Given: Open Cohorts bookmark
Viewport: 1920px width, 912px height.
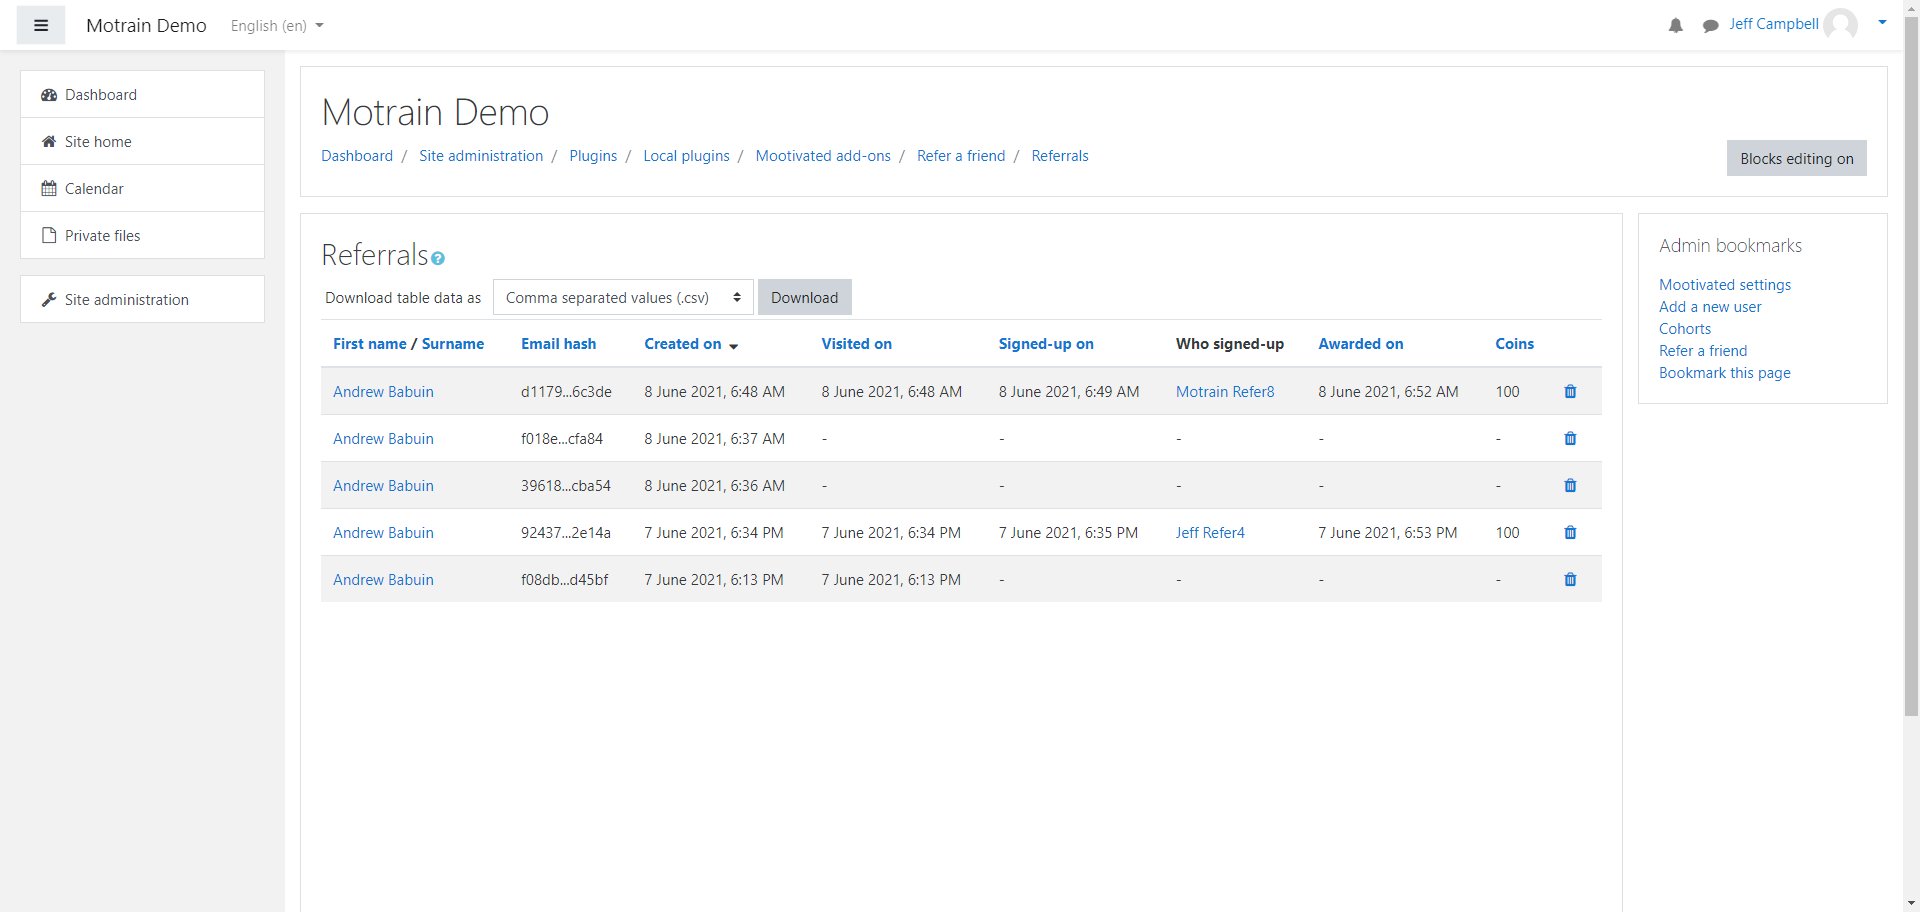Looking at the screenshot, I should coord(1685,329).
